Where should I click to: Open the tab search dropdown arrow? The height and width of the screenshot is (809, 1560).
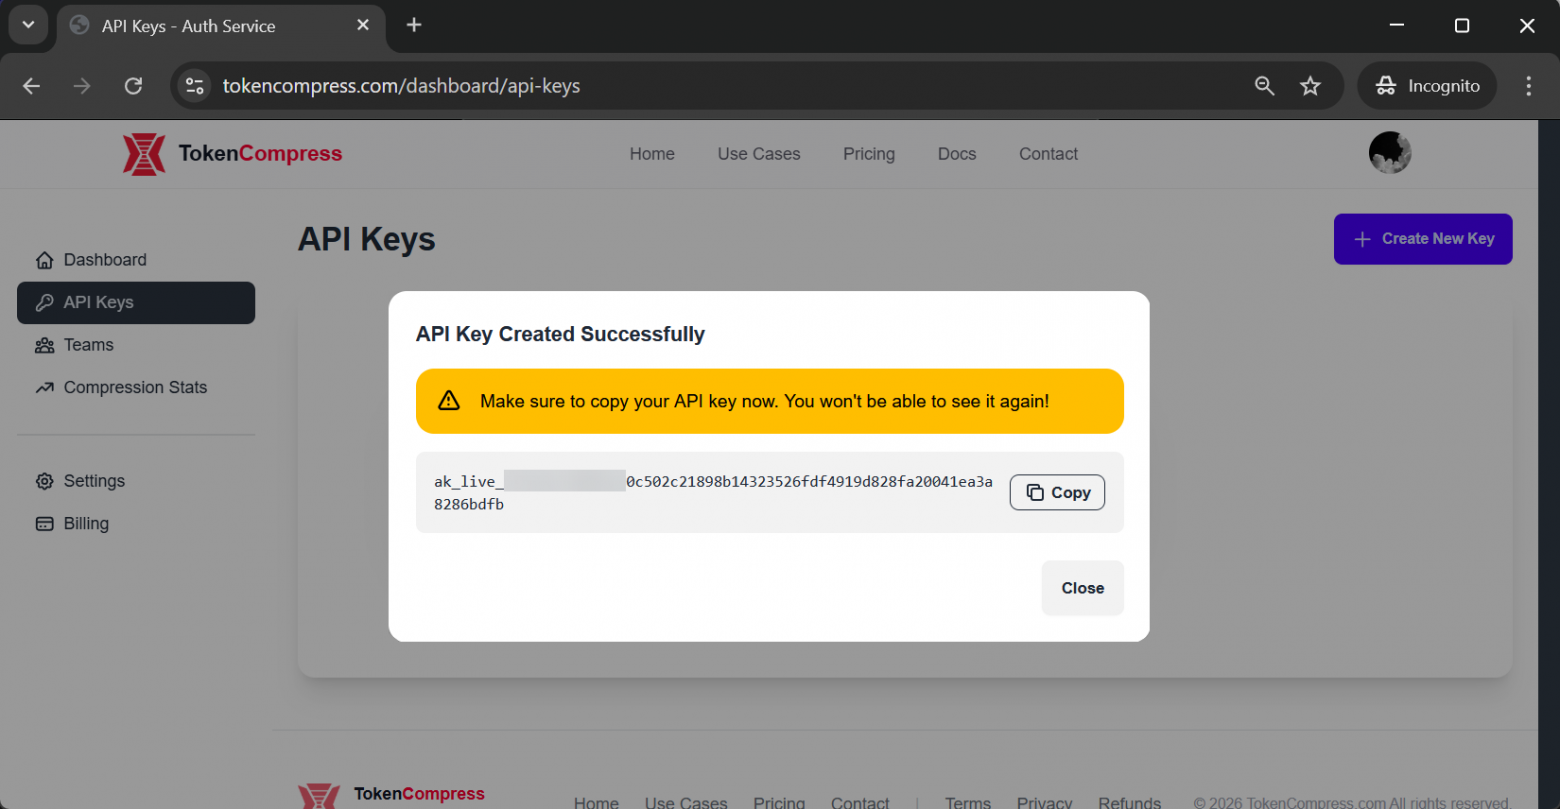tap(28, 25)
